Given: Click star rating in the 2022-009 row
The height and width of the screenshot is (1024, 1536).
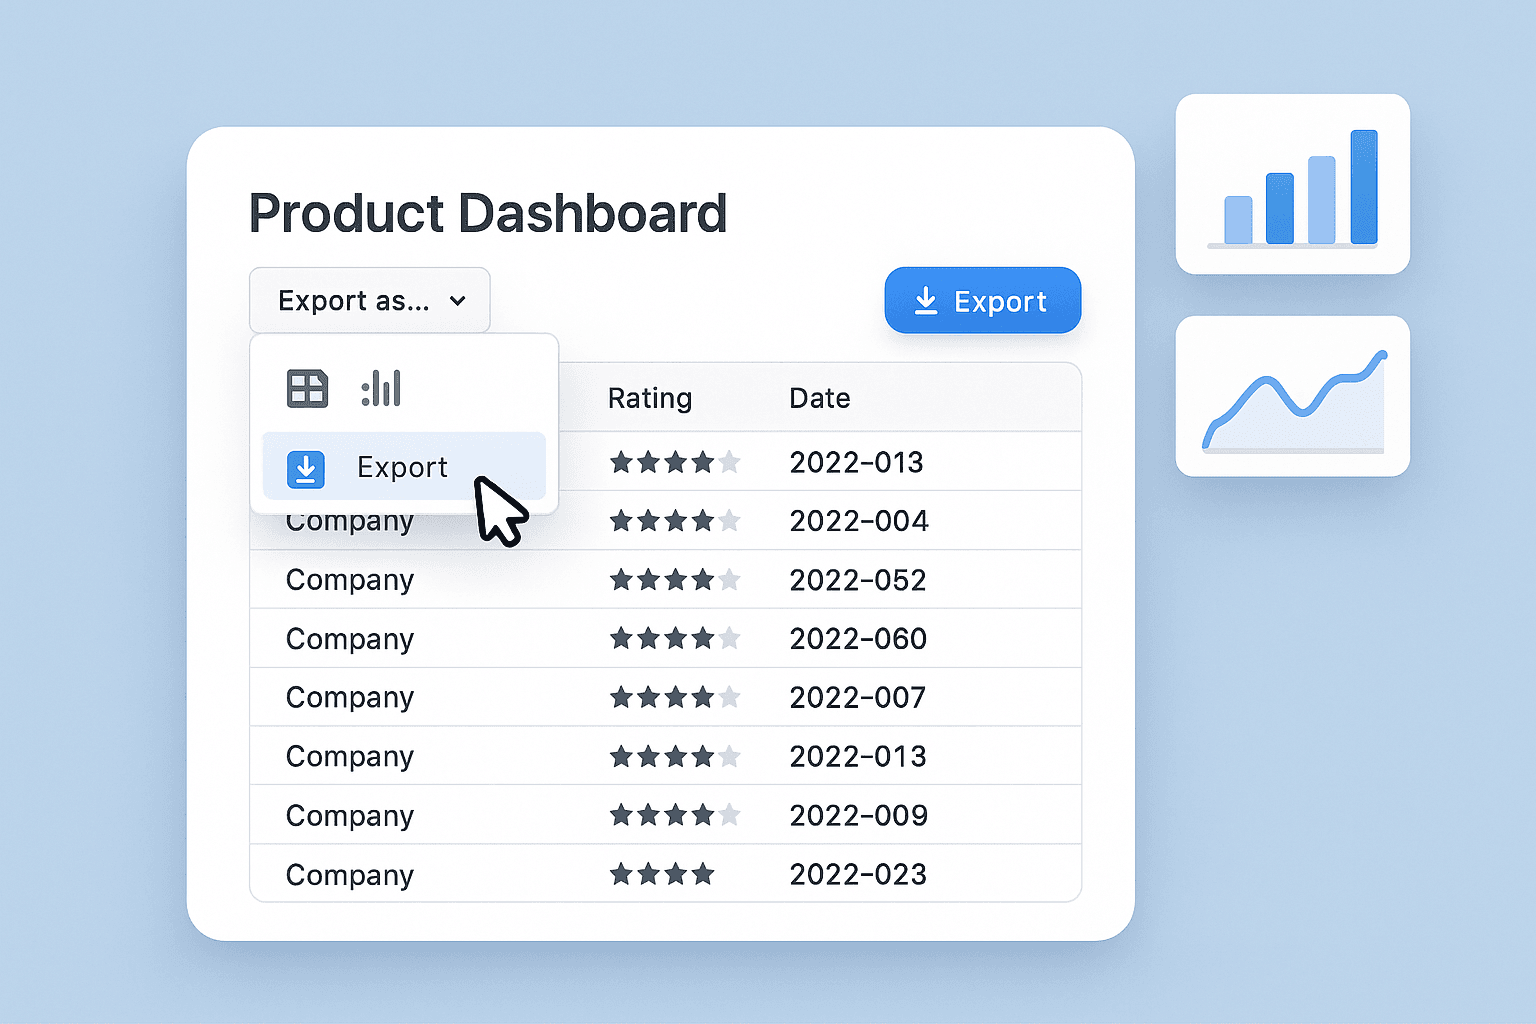Looking at the screenshot, I should (674, 816).
